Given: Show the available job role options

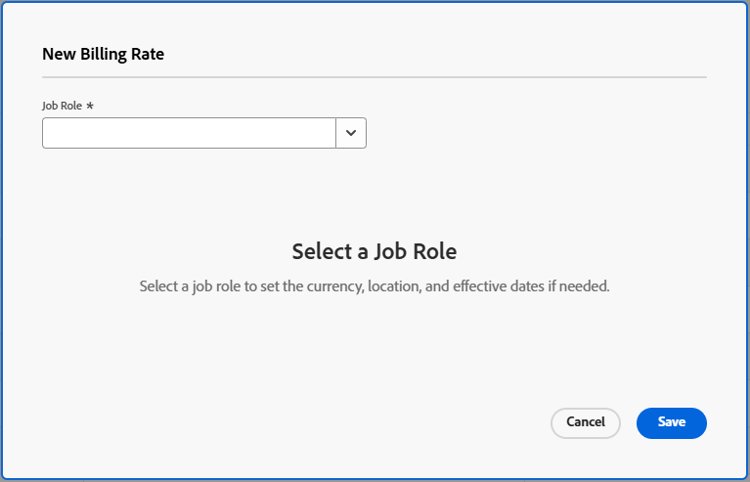Looking at the screenshot, I should (351, 133).
